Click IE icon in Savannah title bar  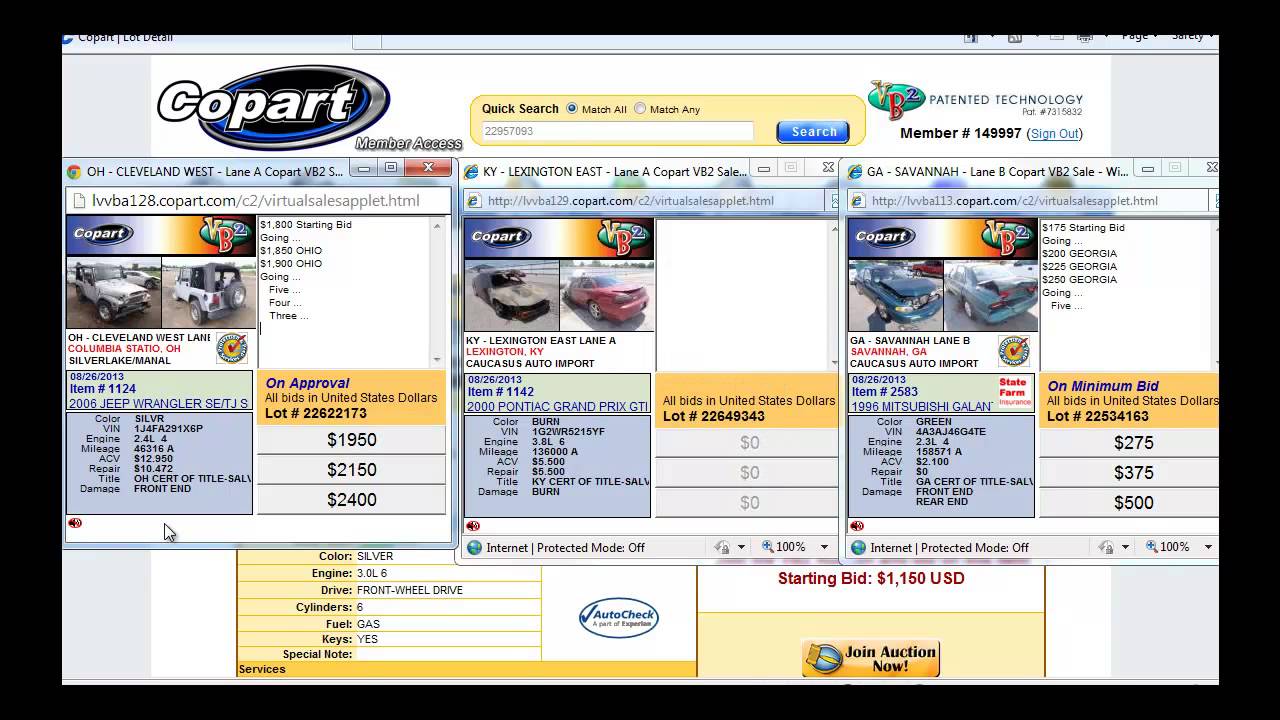[x=855, y=172]
